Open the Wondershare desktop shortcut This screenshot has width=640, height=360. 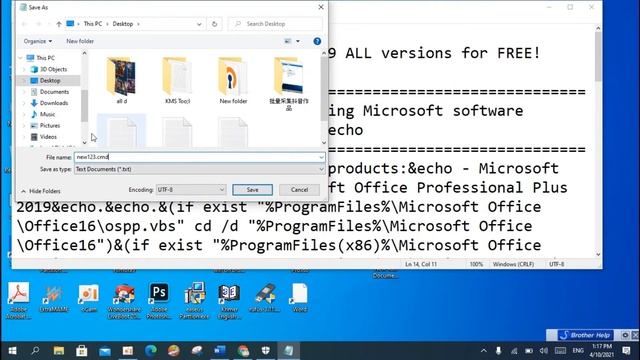[x=124, y=300]
